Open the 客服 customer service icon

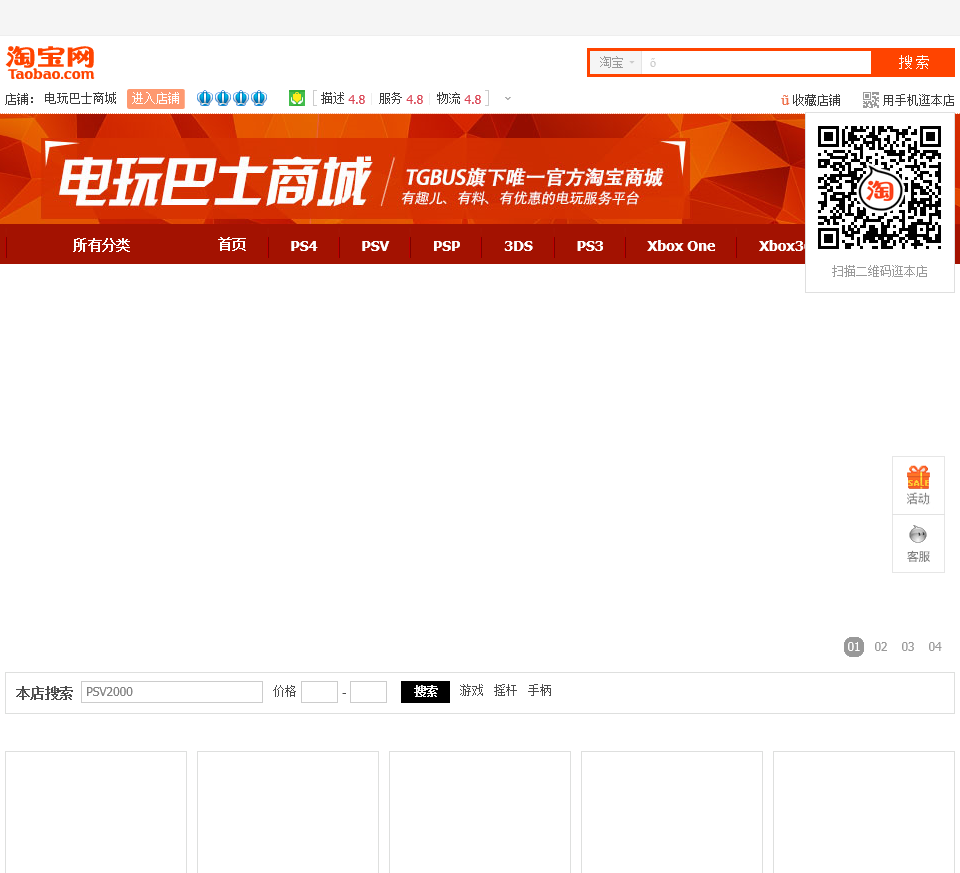[918, 544]
